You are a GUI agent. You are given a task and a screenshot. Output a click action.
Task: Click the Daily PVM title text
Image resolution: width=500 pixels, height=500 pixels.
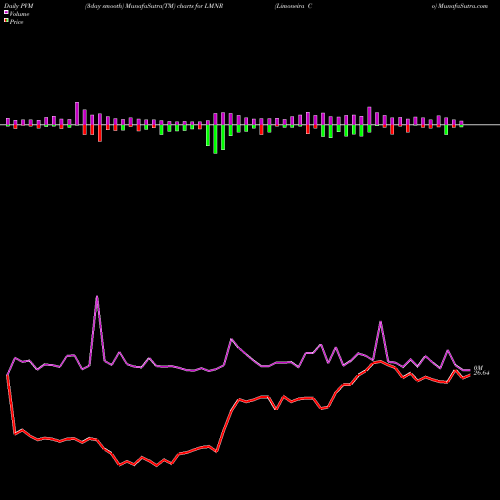[x=19, y=6]
